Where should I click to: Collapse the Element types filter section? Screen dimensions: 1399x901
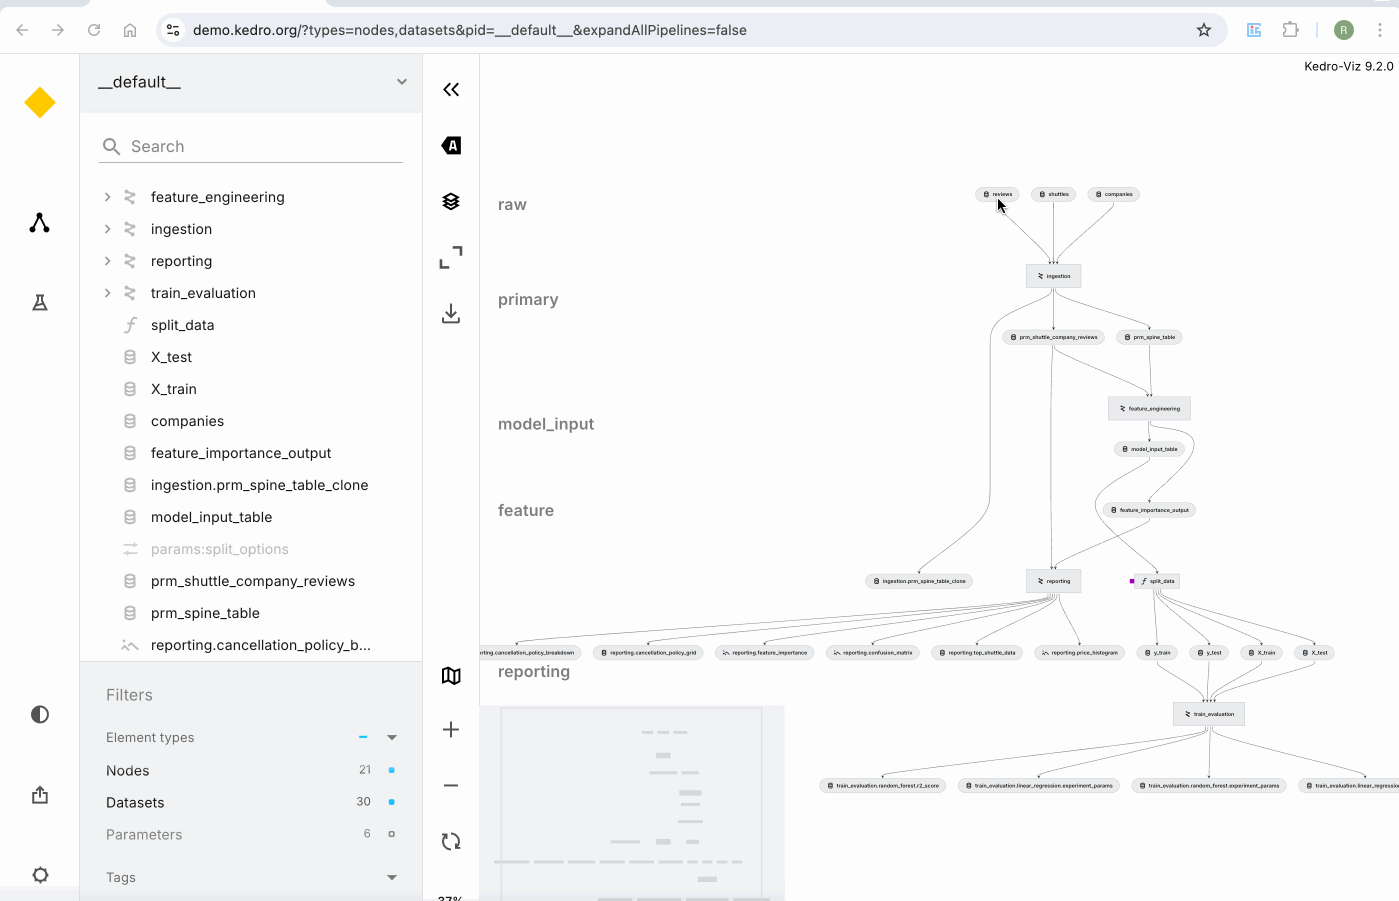(x=392, y=737)
